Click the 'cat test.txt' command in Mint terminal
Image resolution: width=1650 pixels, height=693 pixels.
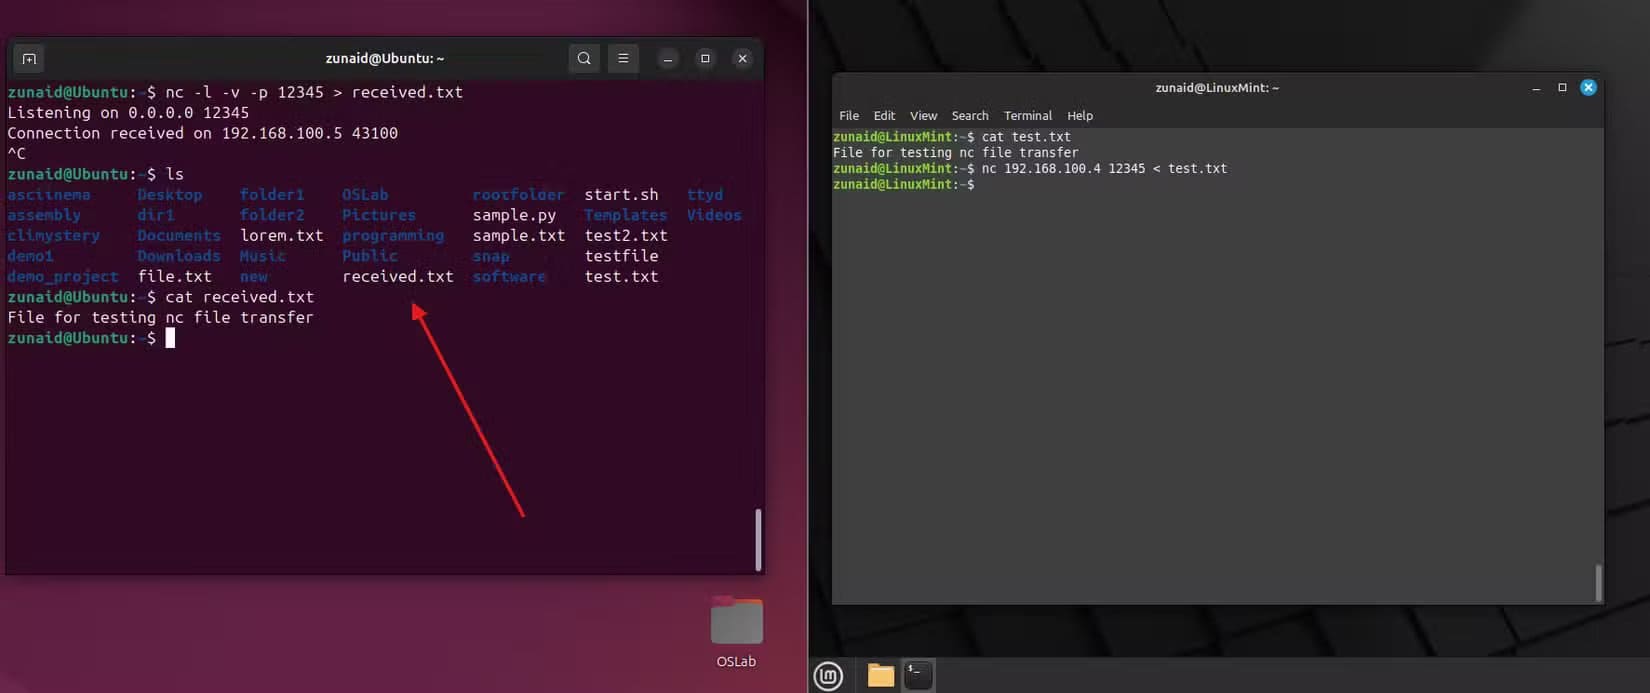pyautogui.click(x=1026, y=137)
